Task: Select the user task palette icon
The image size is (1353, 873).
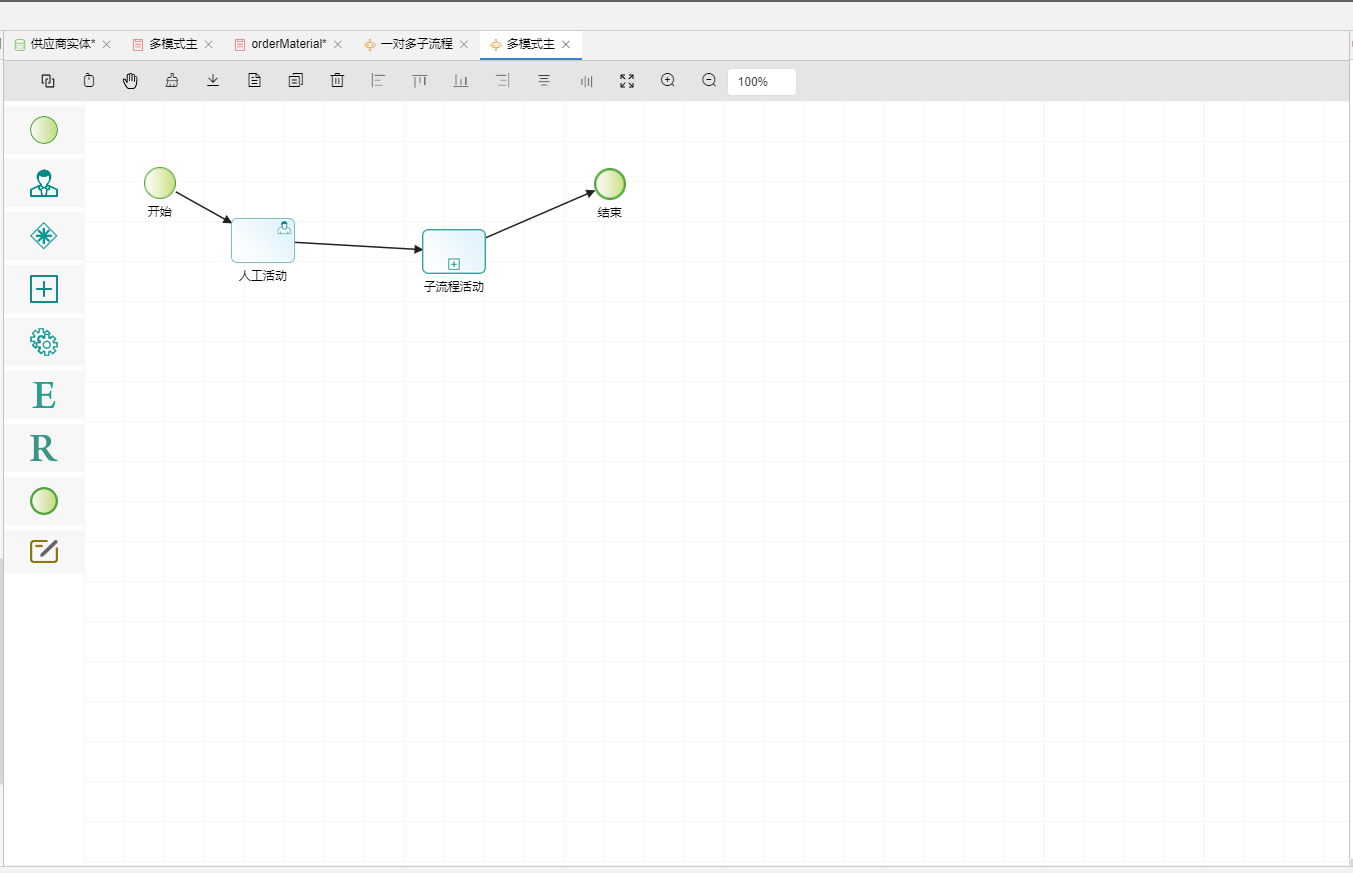Action: pyautogui.click(x=44, y=183)
